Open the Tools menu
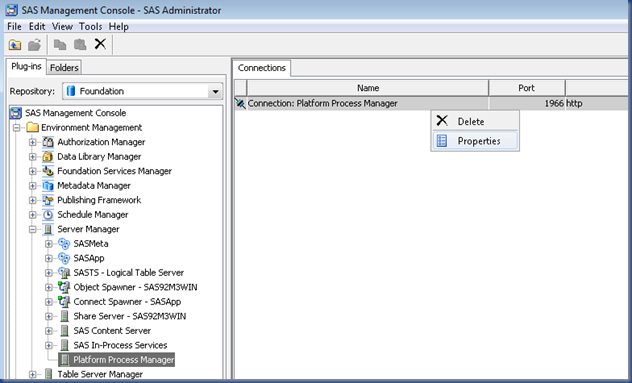632x383 pixels. pos(90,27)
